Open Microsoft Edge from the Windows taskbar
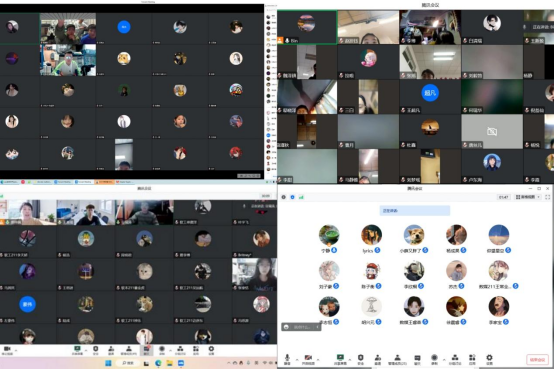 [158, 363]
